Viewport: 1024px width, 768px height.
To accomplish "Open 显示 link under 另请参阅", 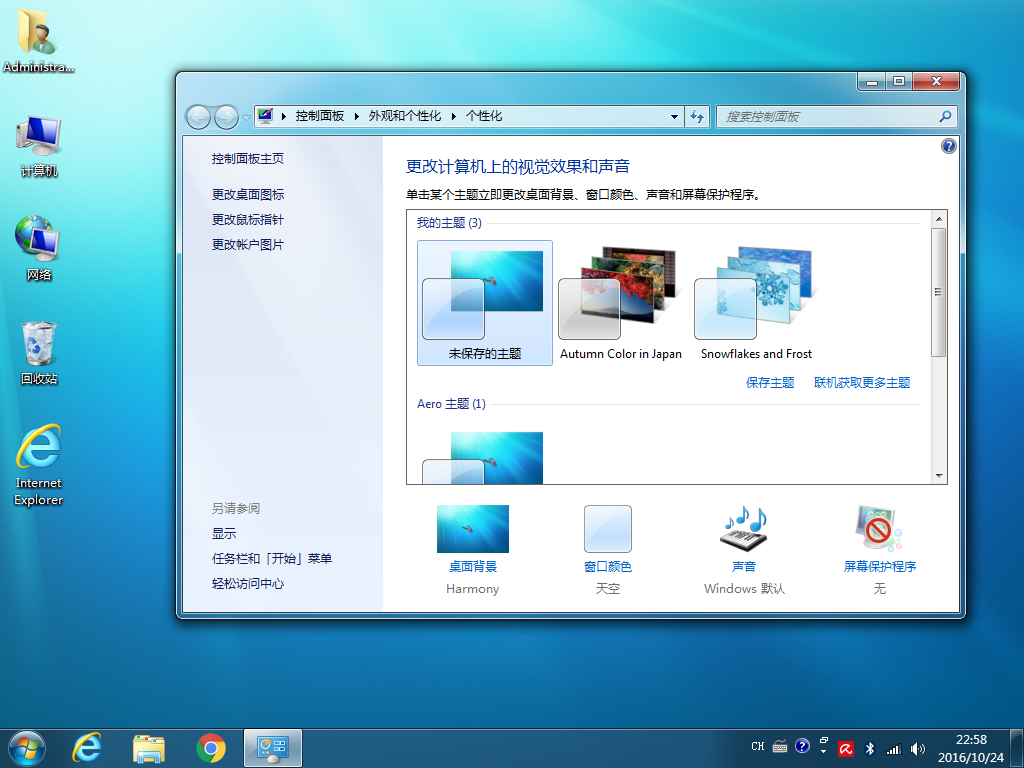I will tap(223, 534).
